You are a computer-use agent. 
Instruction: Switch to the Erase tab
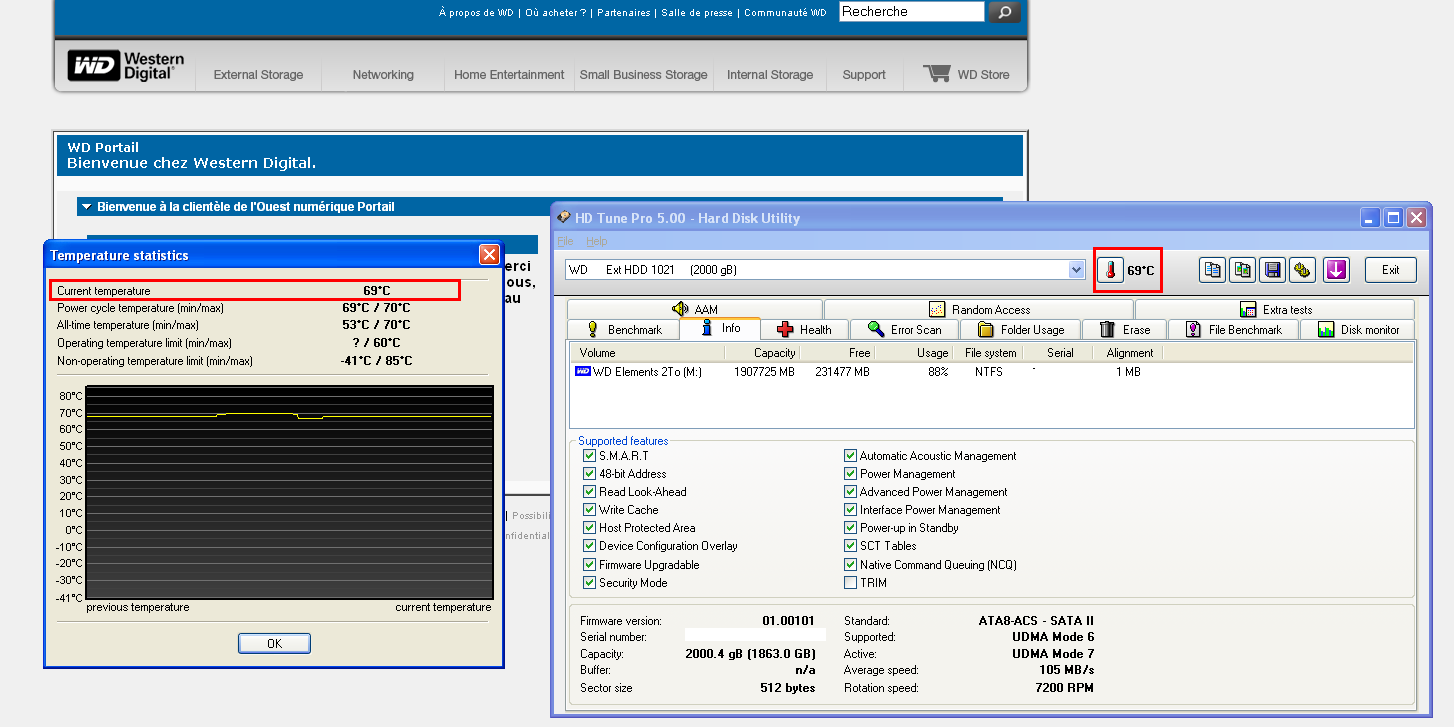1125,329
